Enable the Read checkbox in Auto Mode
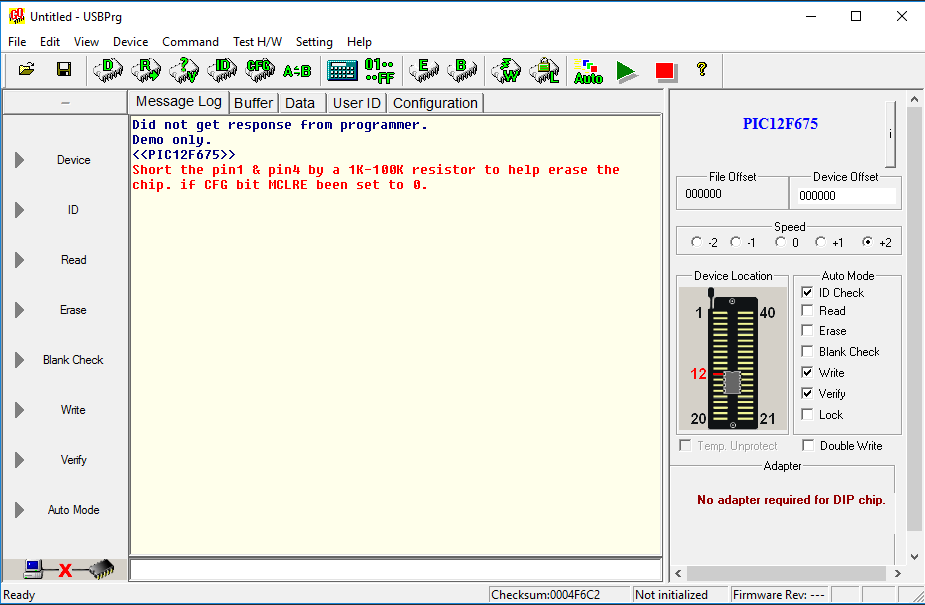This screenshot has height=605, width=925. click(x=807, y=311)
